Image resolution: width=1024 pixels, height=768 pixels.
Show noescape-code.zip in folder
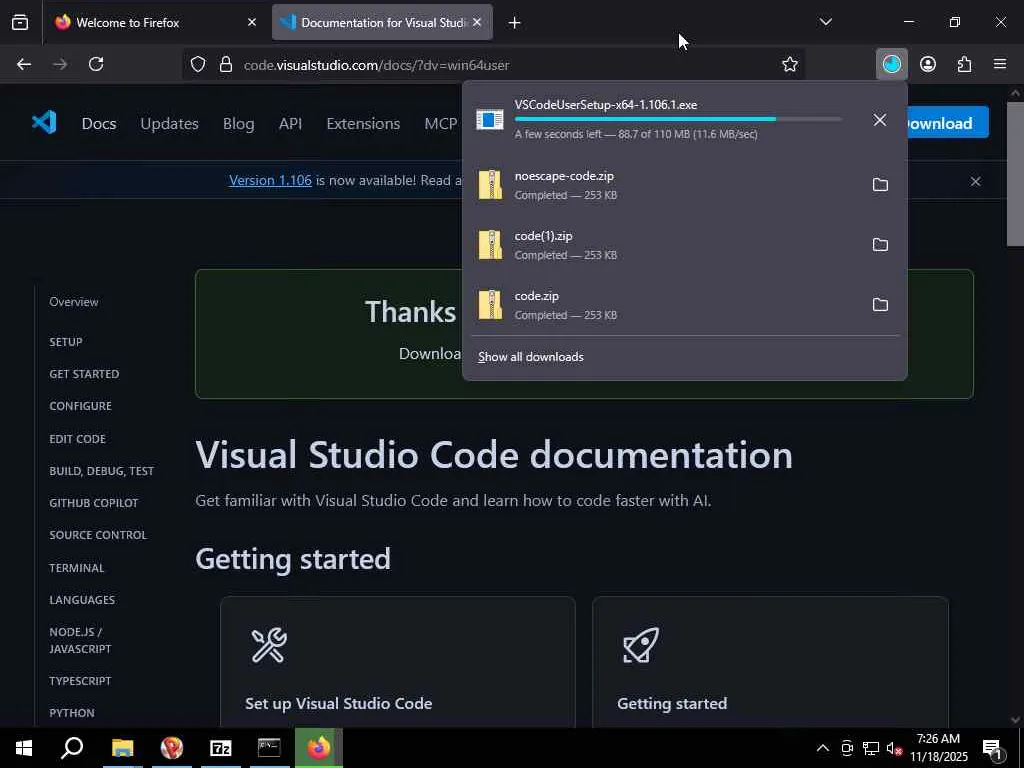coord(880,185)
